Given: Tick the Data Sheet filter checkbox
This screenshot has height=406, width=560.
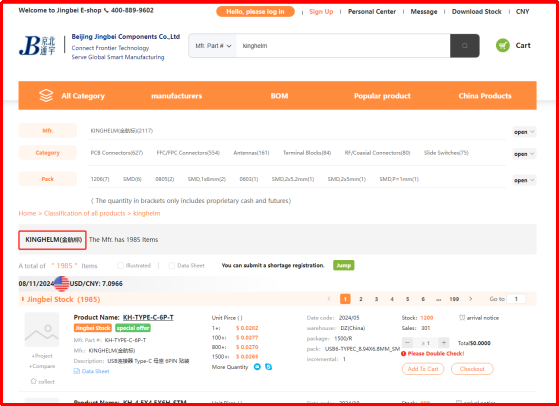Looking at the screenshot, I should (172, 265).
